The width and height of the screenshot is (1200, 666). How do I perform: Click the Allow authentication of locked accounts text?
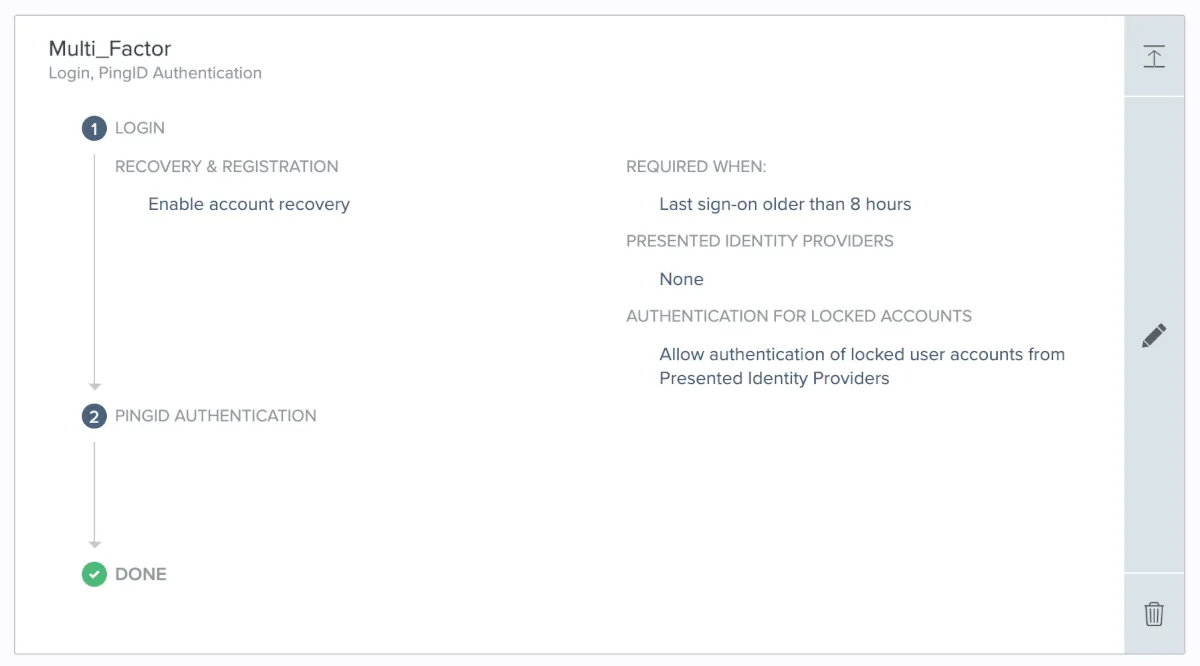tap(861, 366)
